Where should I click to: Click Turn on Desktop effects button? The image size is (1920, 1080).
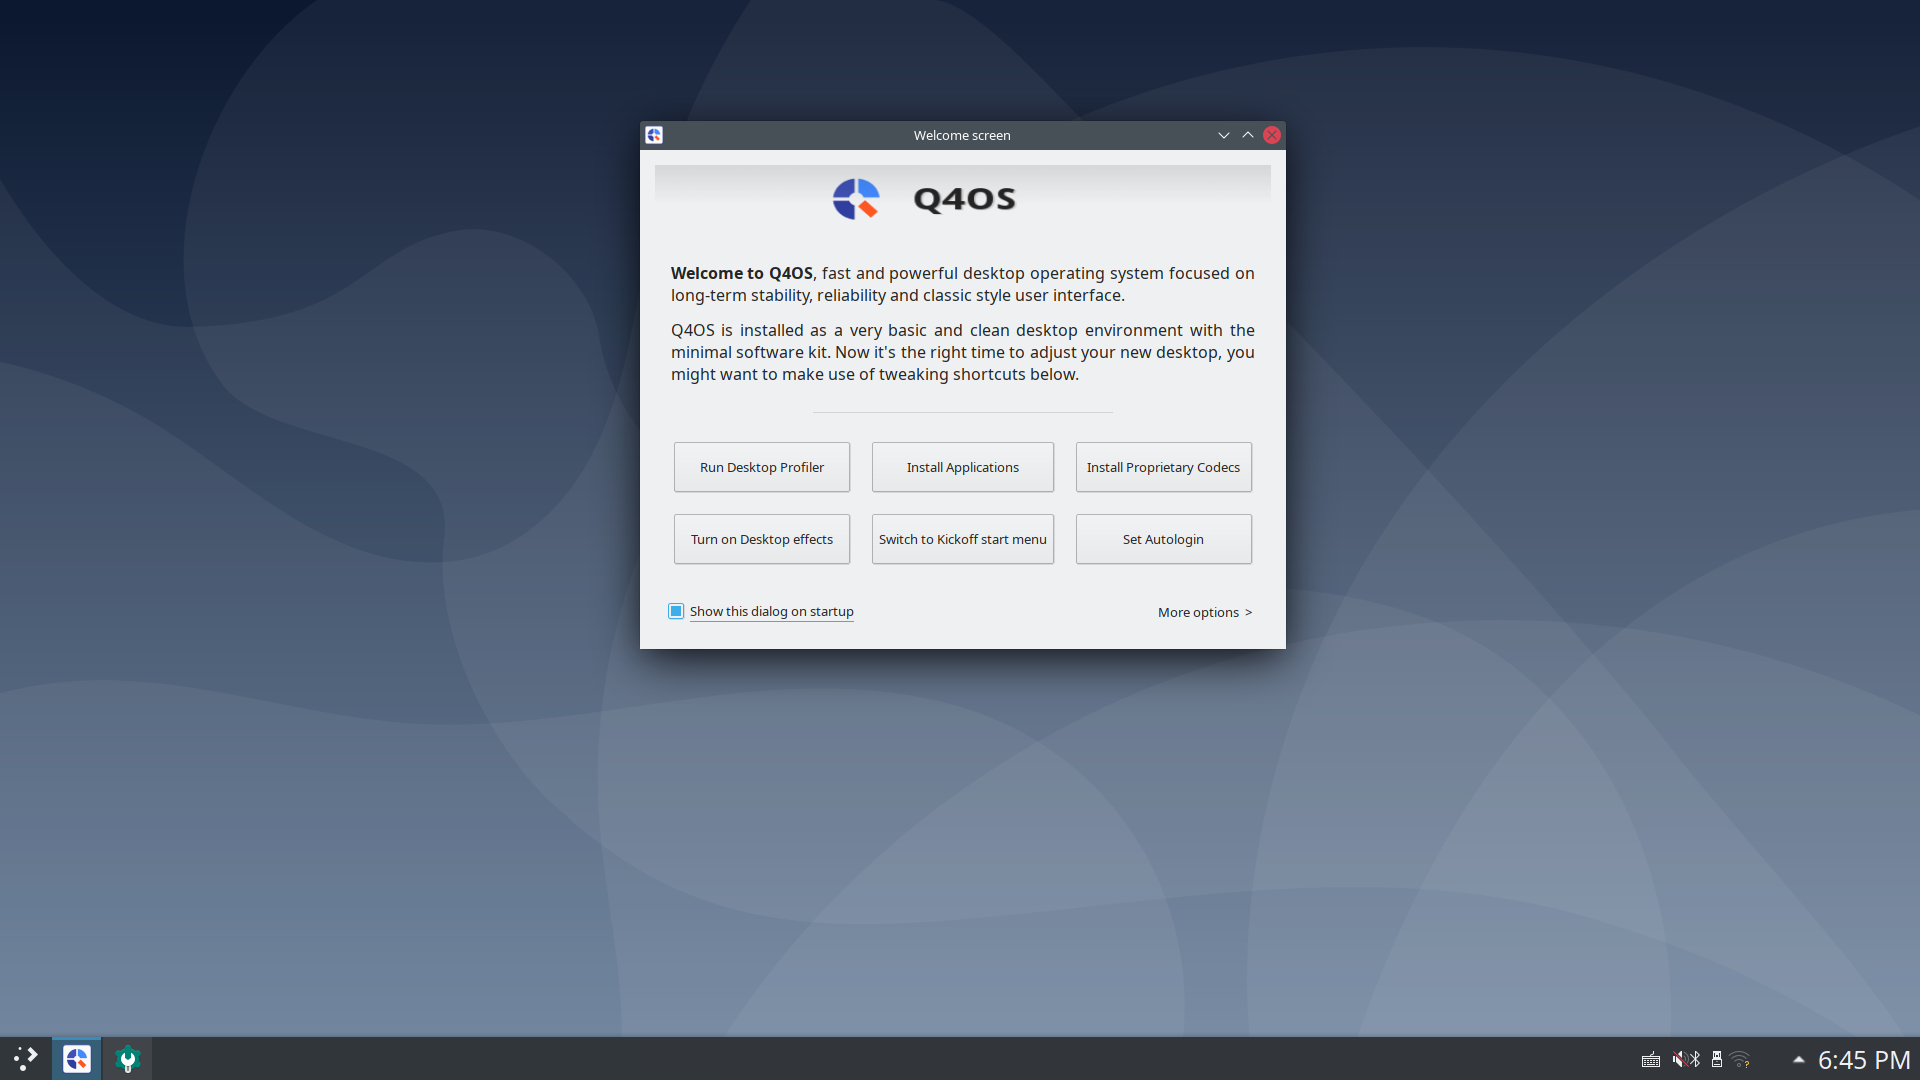tap(762, 539)
